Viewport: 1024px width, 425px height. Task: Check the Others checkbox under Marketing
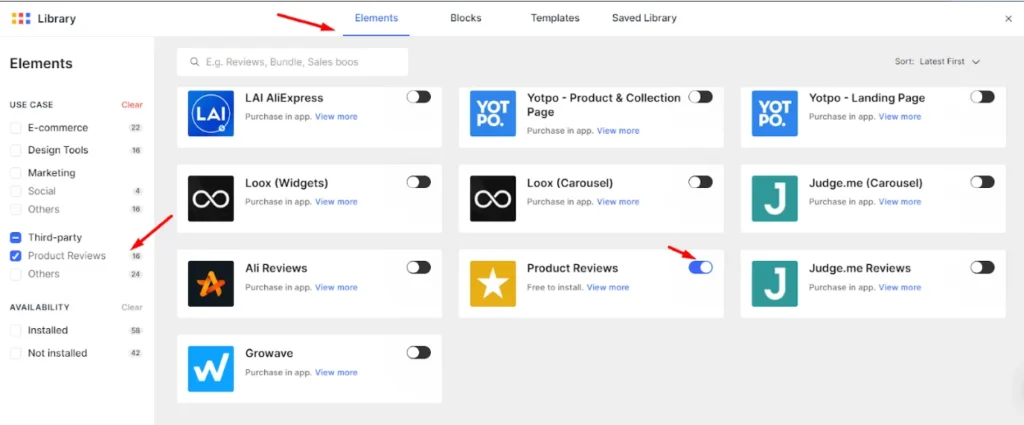(x=16, y=210)
